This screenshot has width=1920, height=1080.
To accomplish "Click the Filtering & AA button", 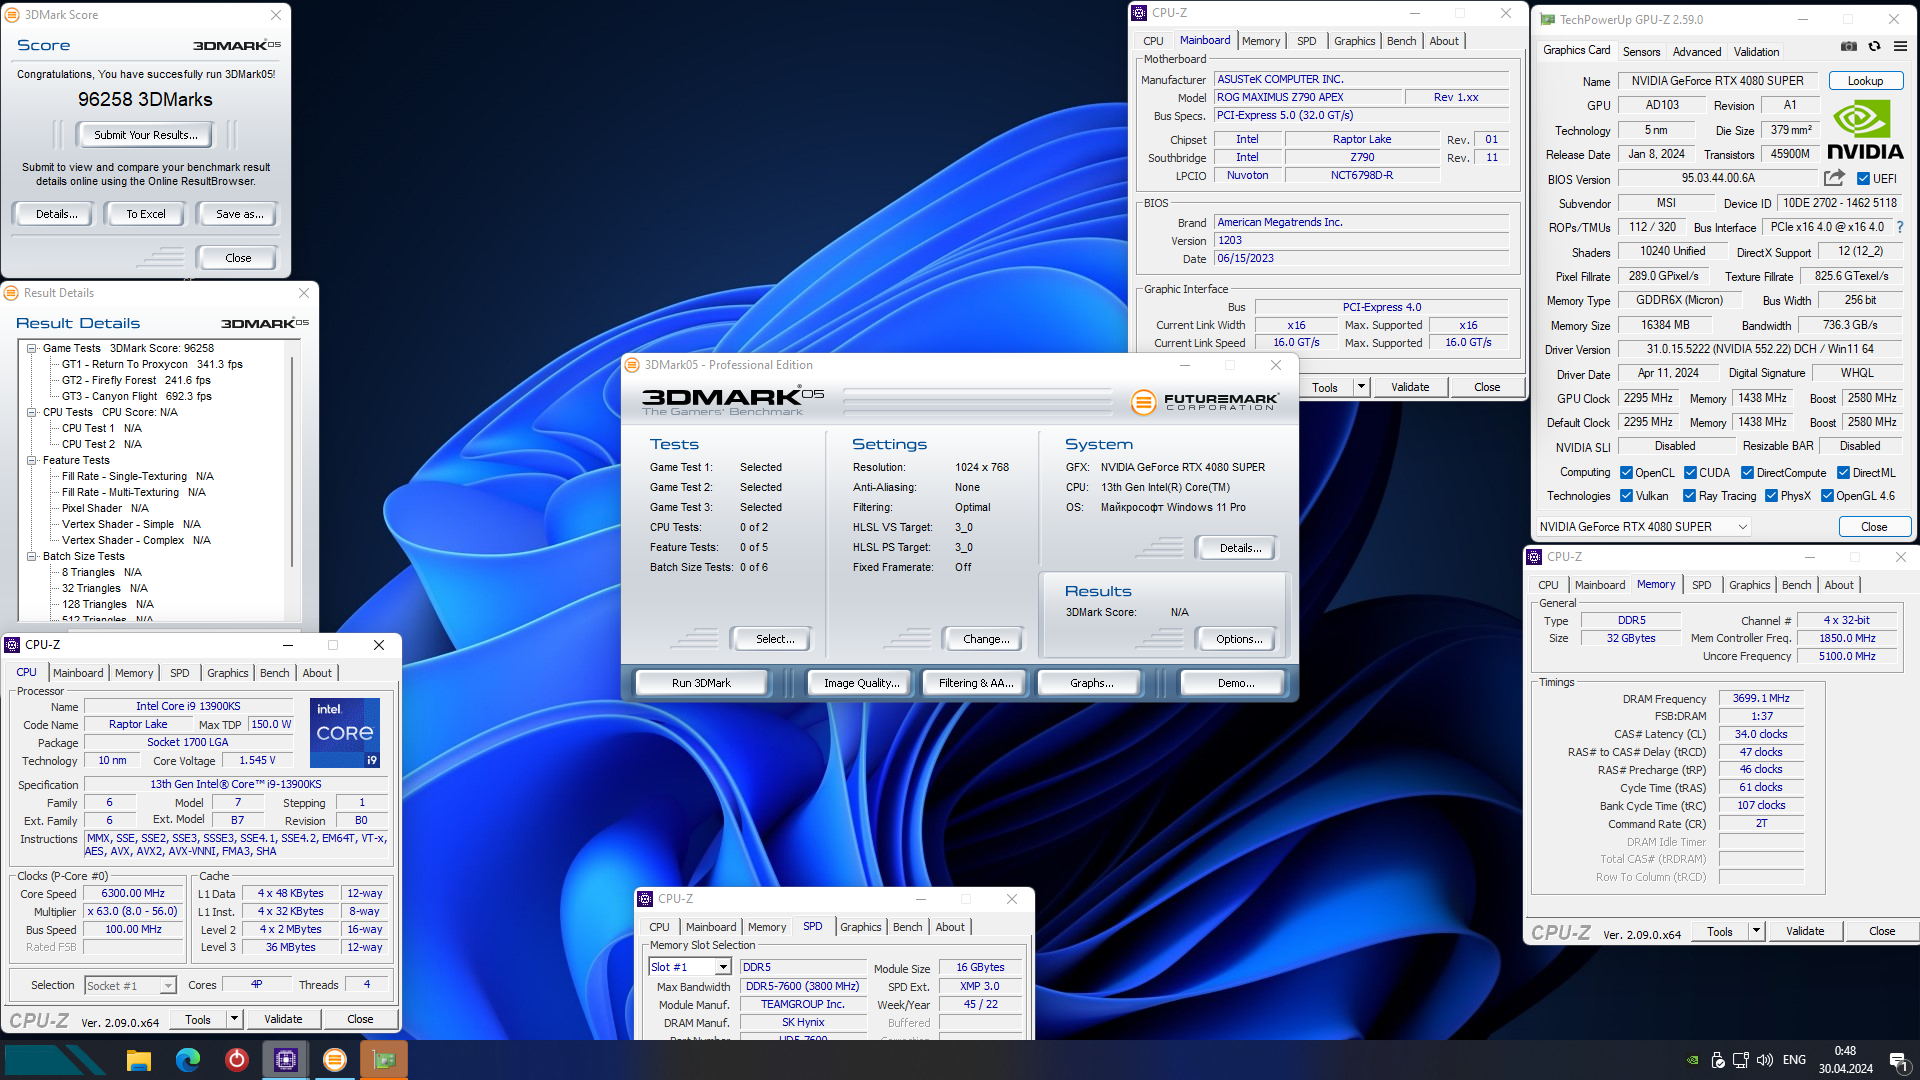I will 976,683.
